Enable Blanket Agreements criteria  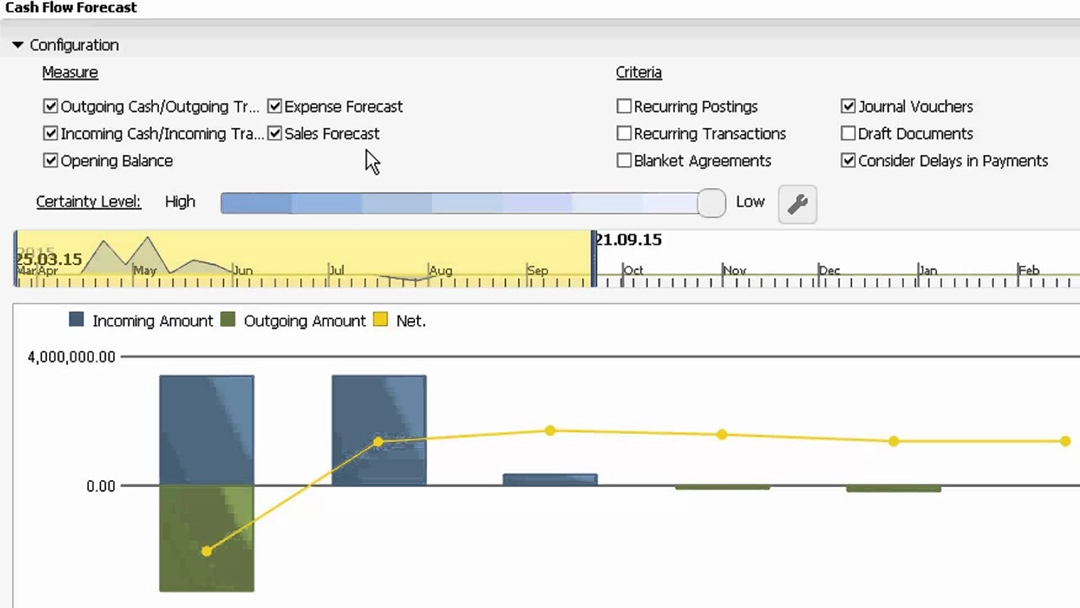click(x=624, y=160)
